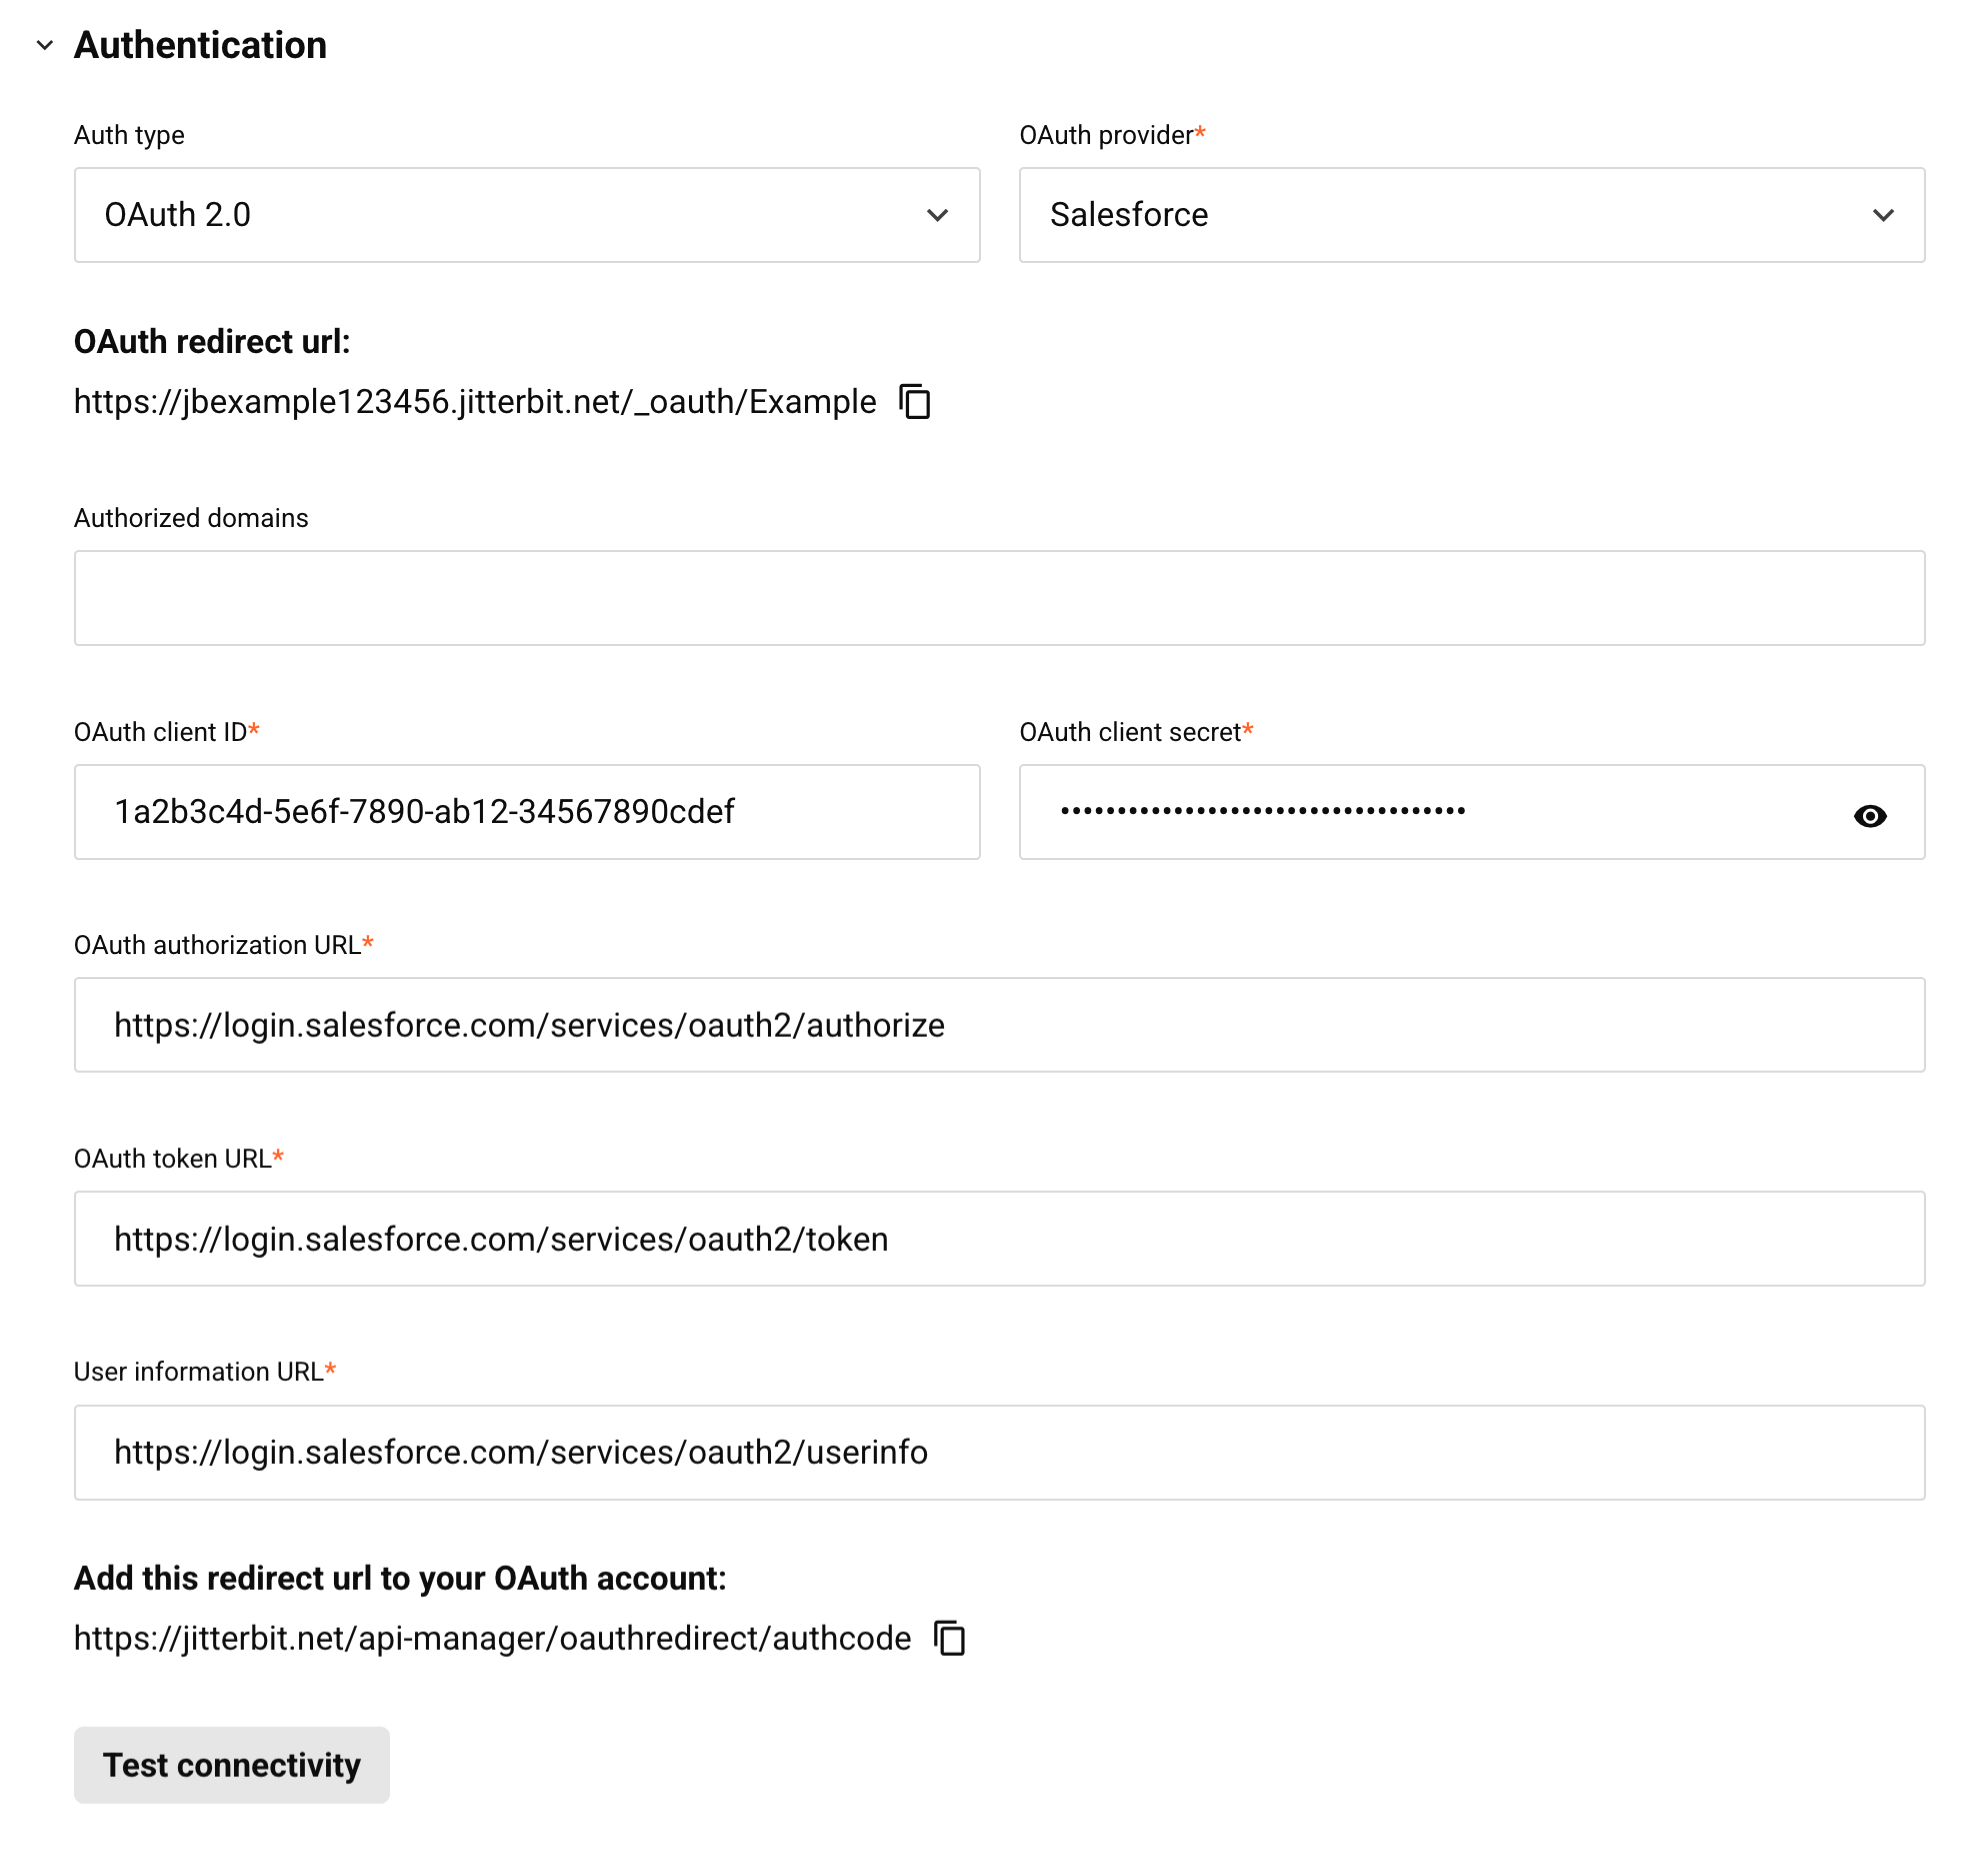
Task: Collapse the Authentication section chevron
Action: click(45, 45)
